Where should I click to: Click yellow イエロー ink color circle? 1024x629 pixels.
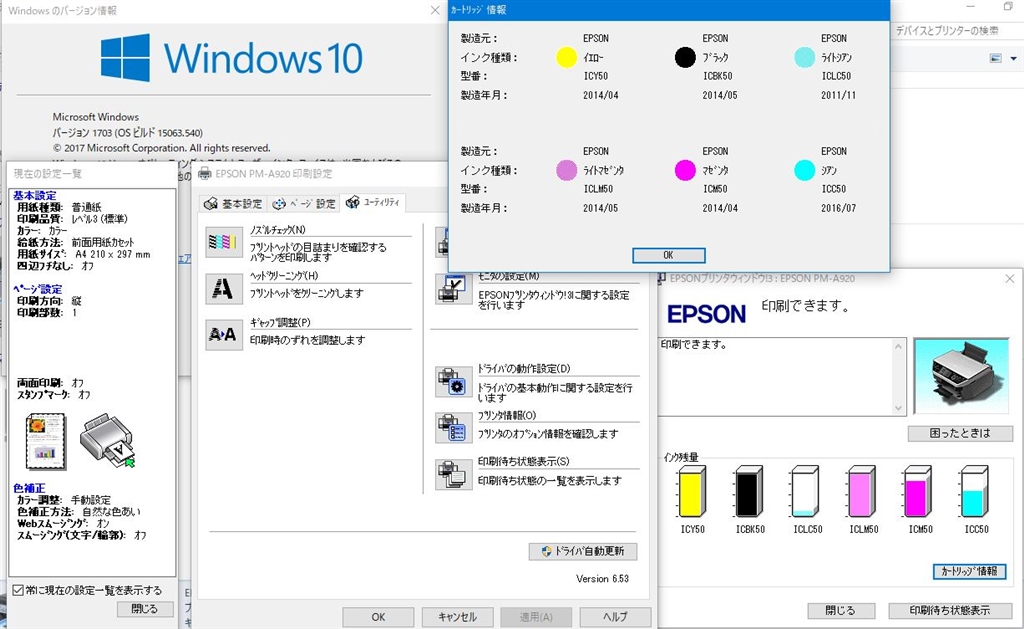(566, 57)
